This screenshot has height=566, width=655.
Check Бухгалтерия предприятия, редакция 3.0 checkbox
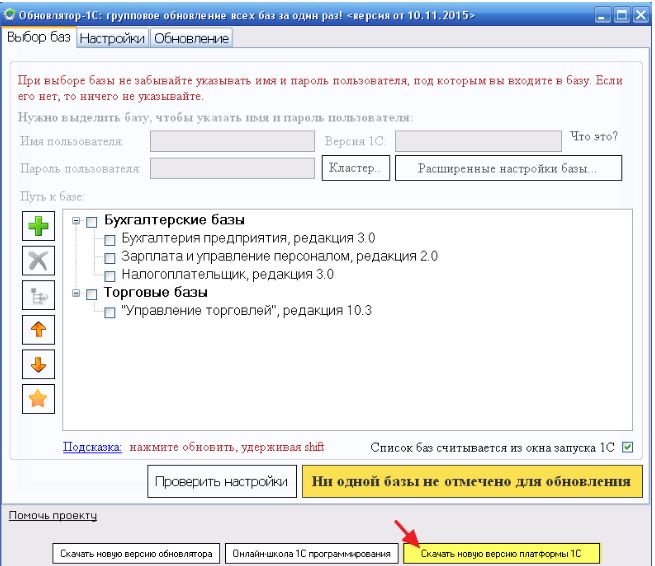(x=109, y=240)
